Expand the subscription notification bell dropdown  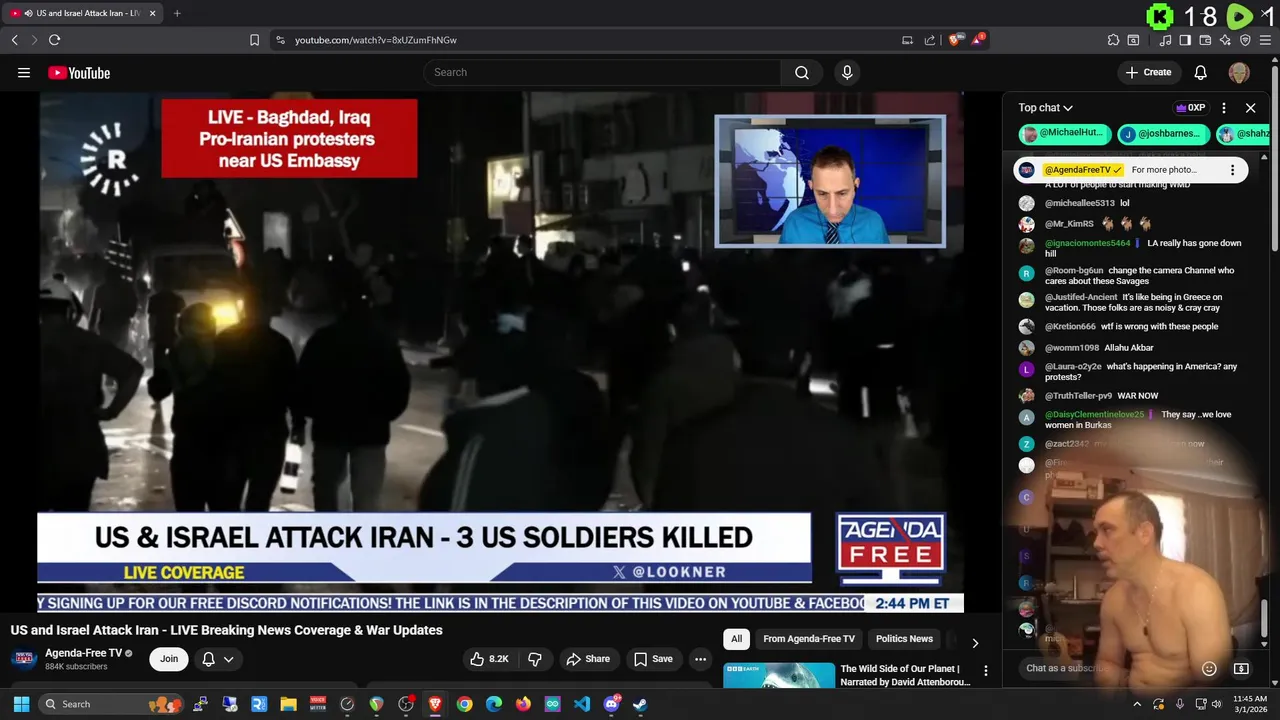(x=217, y=659)
